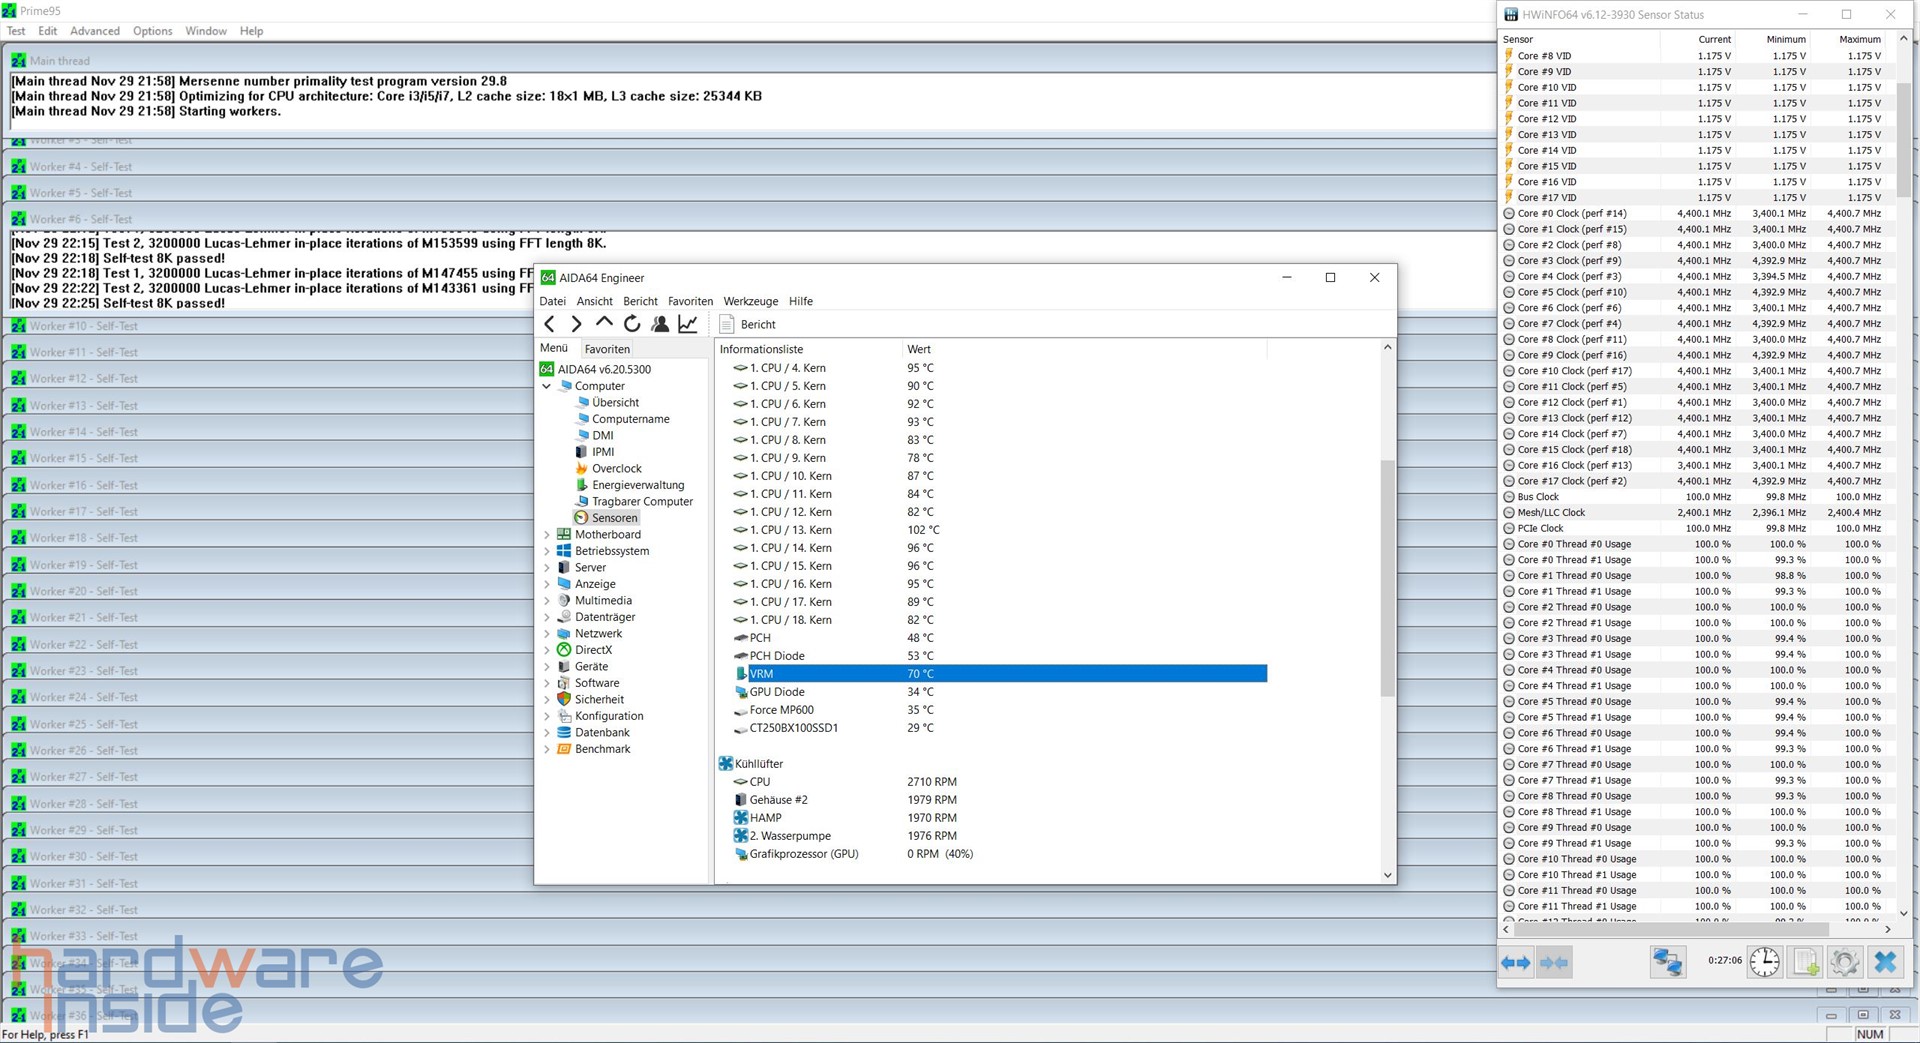Expand the Netzwerk tree node
Screen dimensions: 1920x1043
[x=547, y=634]
